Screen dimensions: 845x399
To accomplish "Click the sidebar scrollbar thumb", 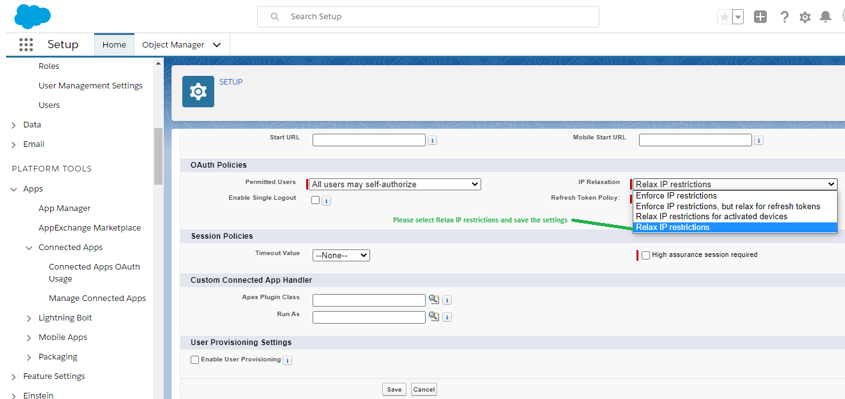I will (158, 156).
